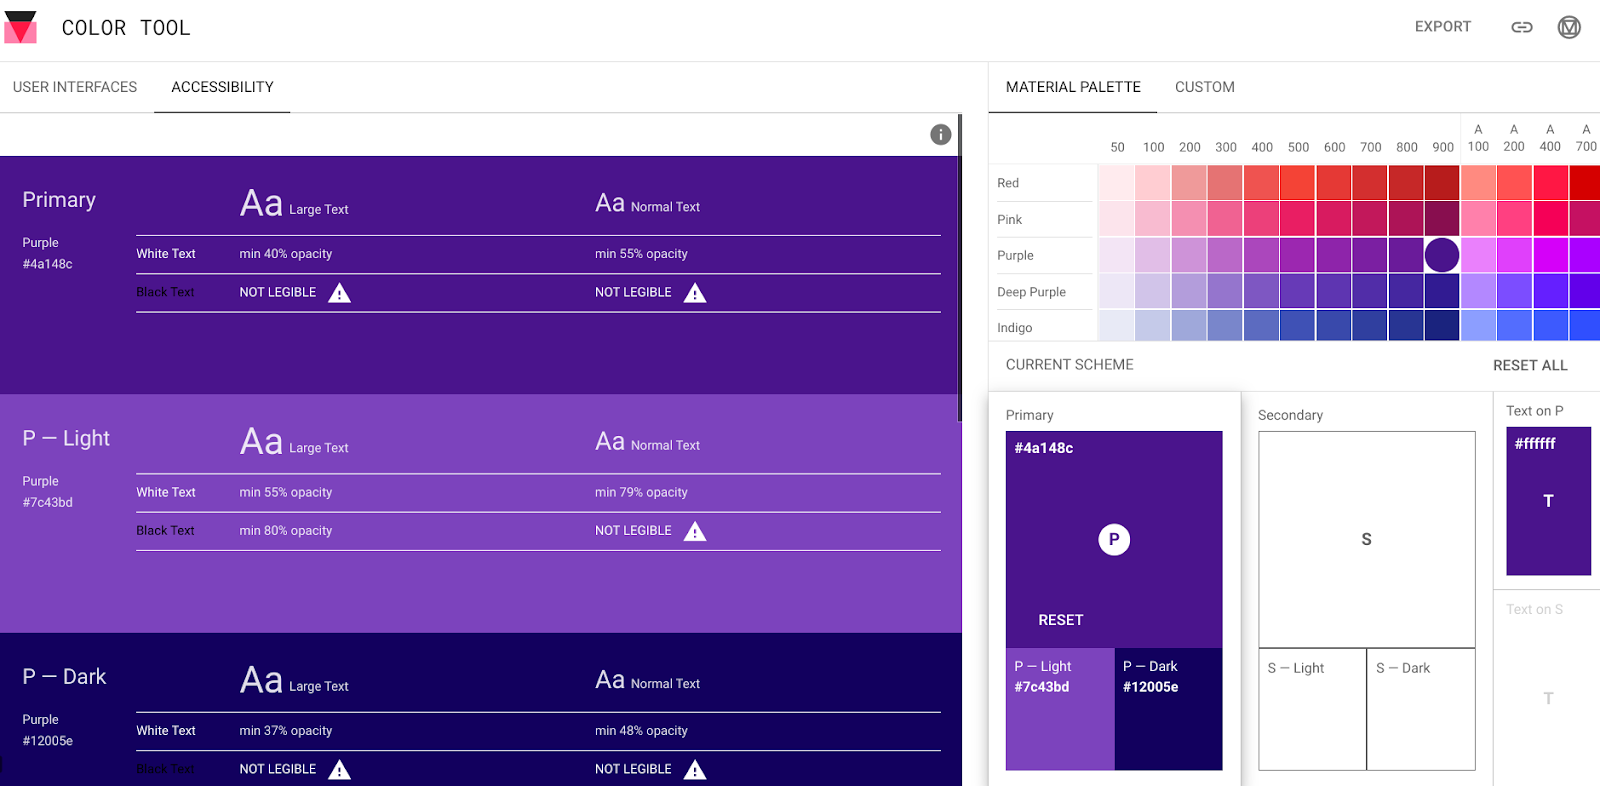Select the selected Purple 900 swatch circle
The image size is (1600, 786).
pos(1442,255)
